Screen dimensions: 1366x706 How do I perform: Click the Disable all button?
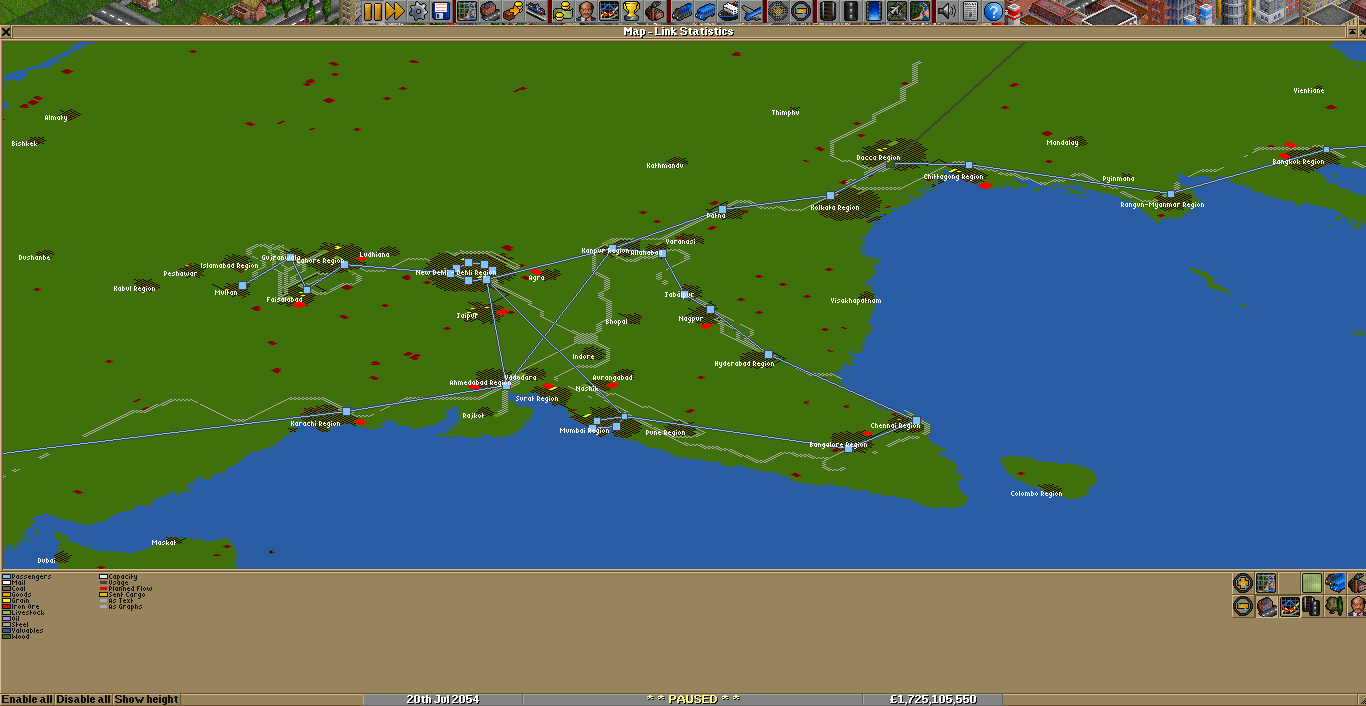(83, 699)
